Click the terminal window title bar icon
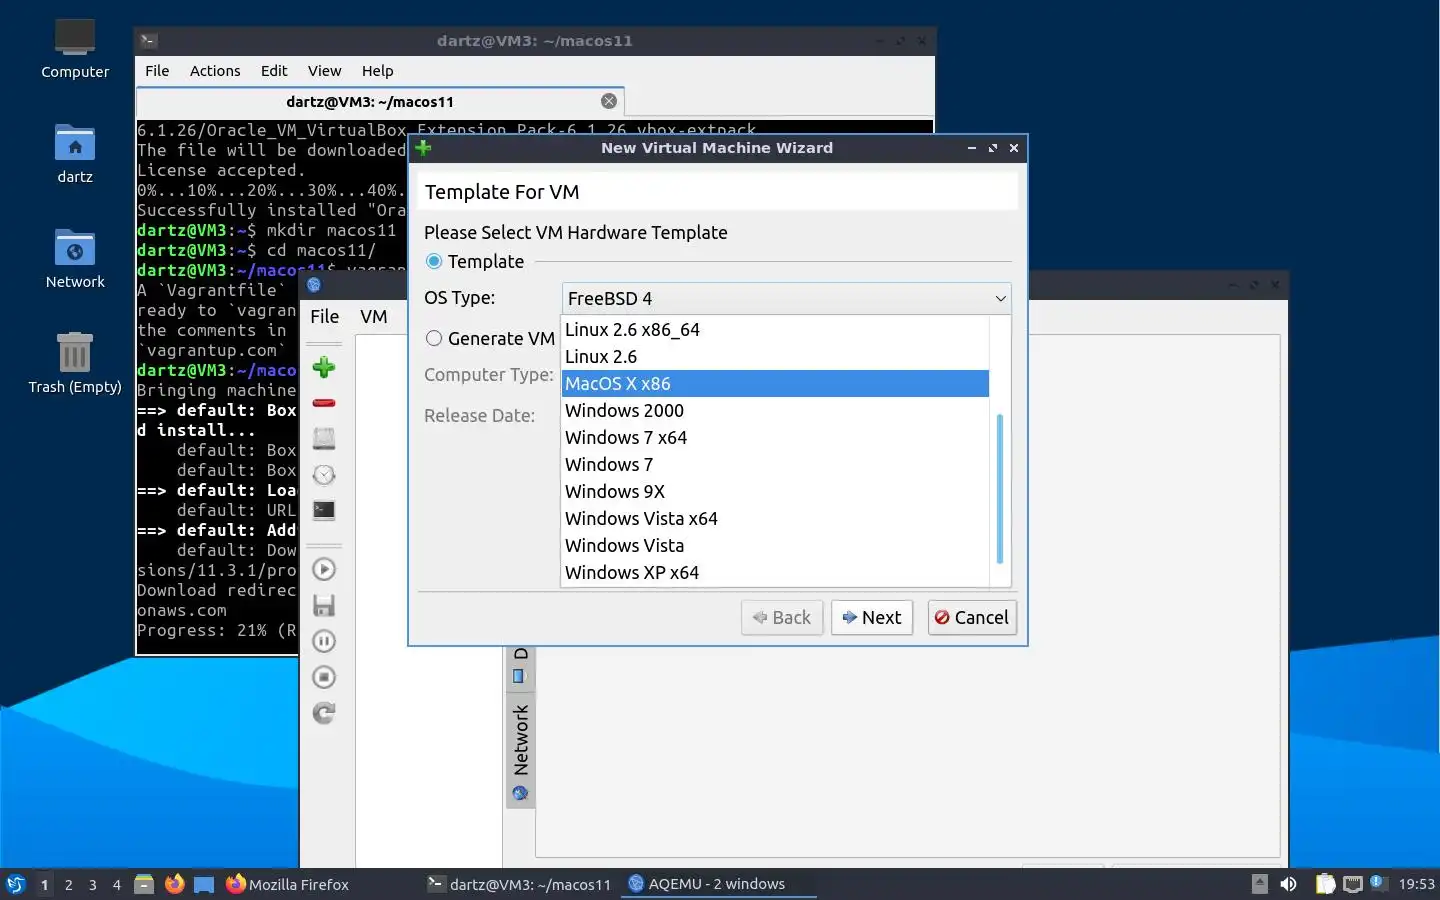 tap(148, 40)
